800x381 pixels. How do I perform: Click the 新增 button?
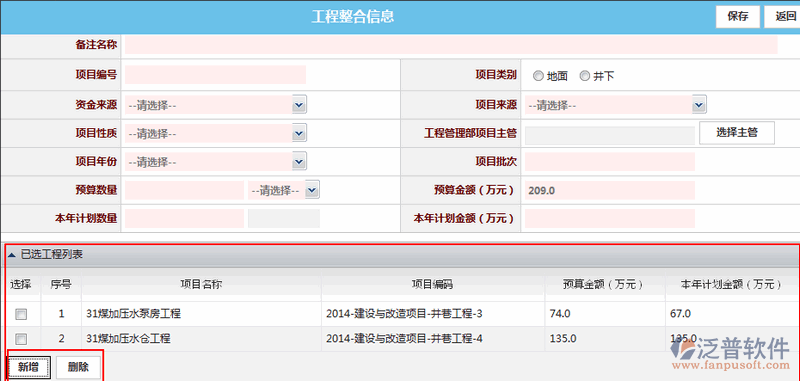29,367
